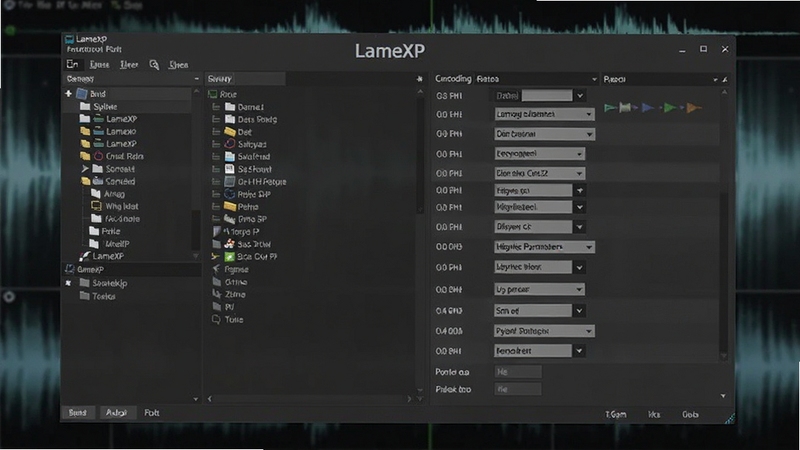Open the Damel folder in the middle list
The image size is (800, 450).
[x=244, y=107]
